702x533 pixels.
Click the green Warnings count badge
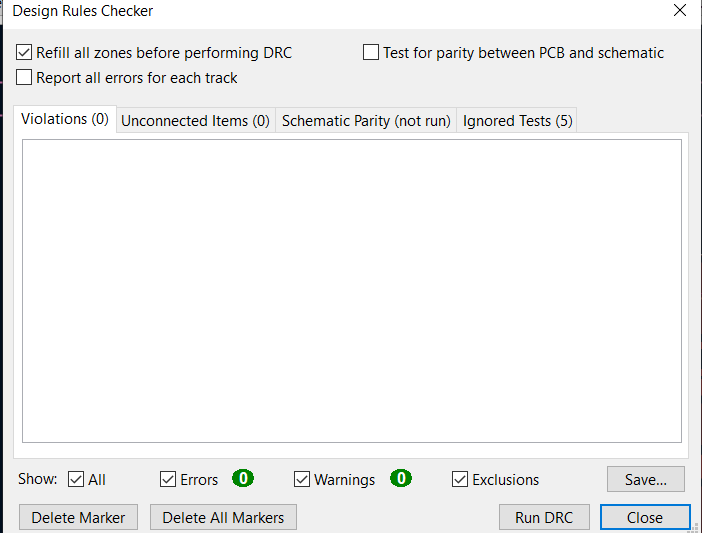(x=401, y=478)
